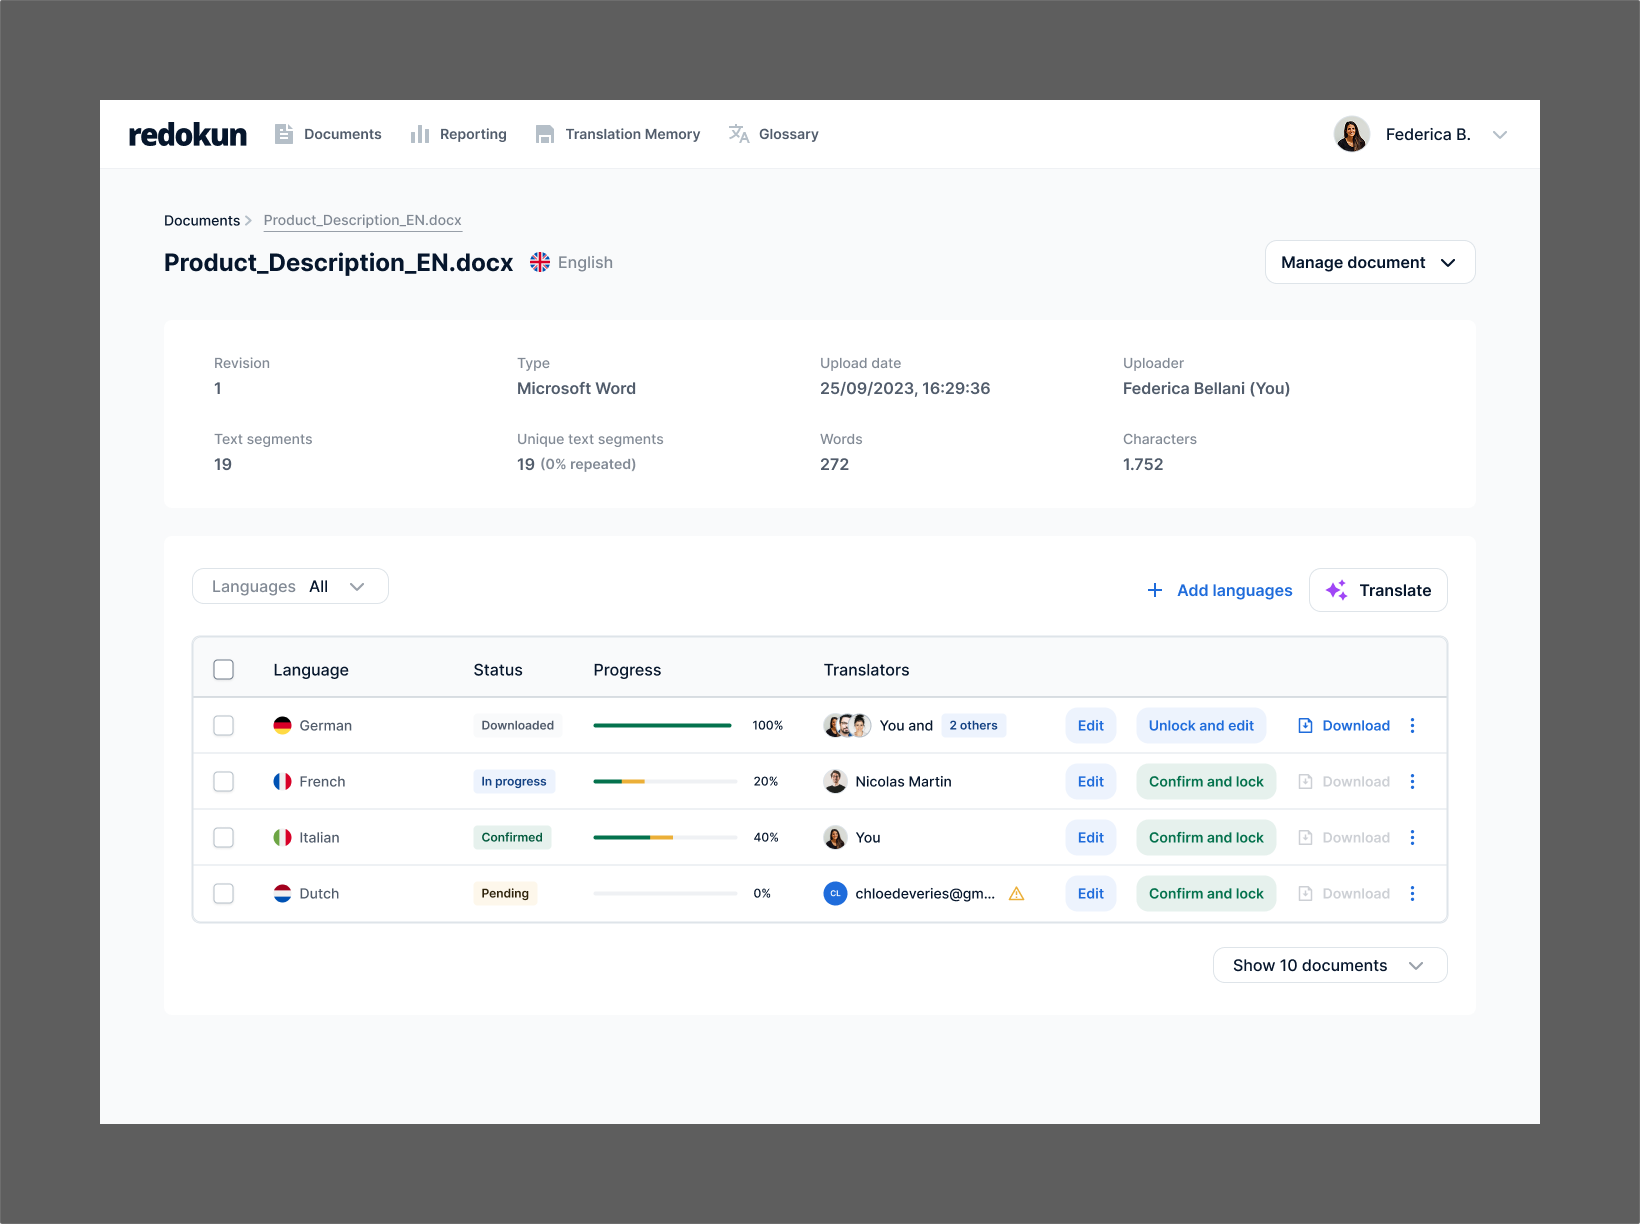The width and height of the screenshot is (1640, 1224).
Task: Click the '2 others' translators badge
Action: 974,725
